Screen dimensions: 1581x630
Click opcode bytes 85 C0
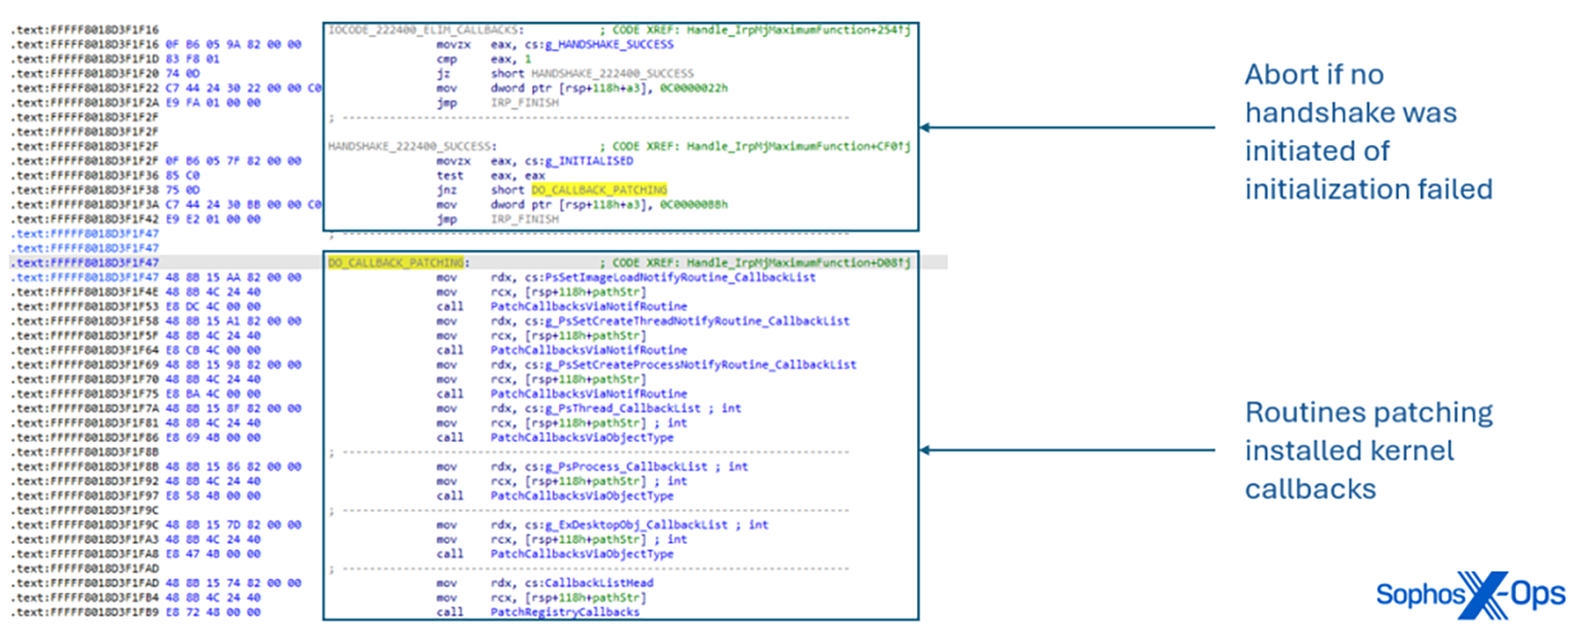tap(182, 175)
